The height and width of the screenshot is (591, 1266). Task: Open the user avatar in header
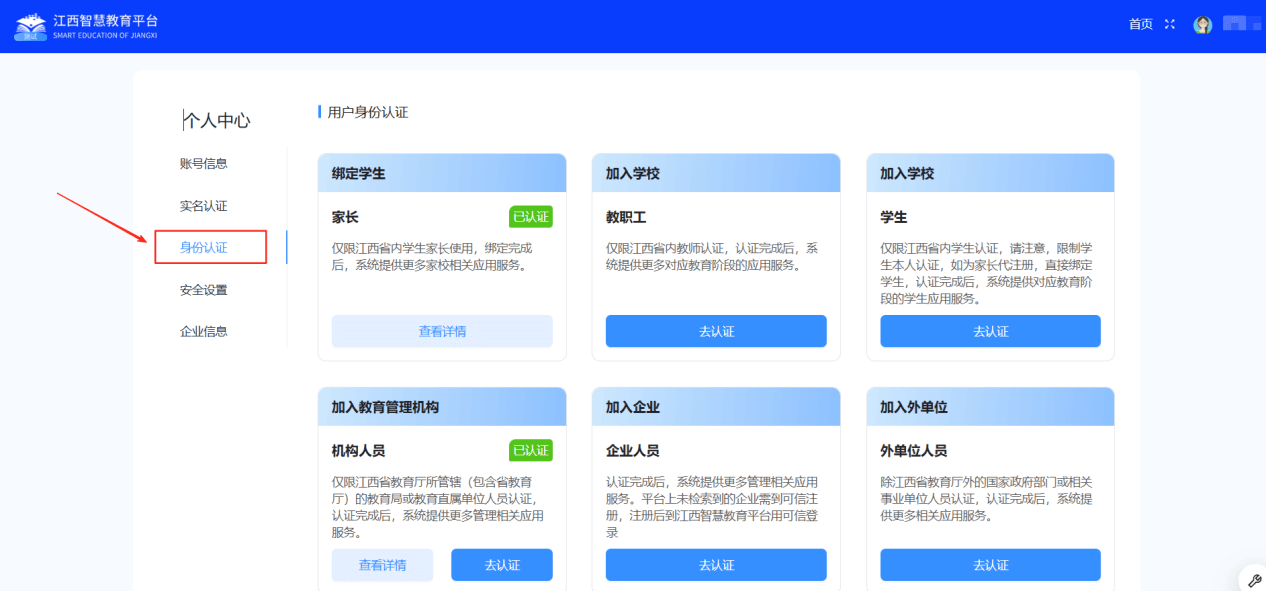1202,25
